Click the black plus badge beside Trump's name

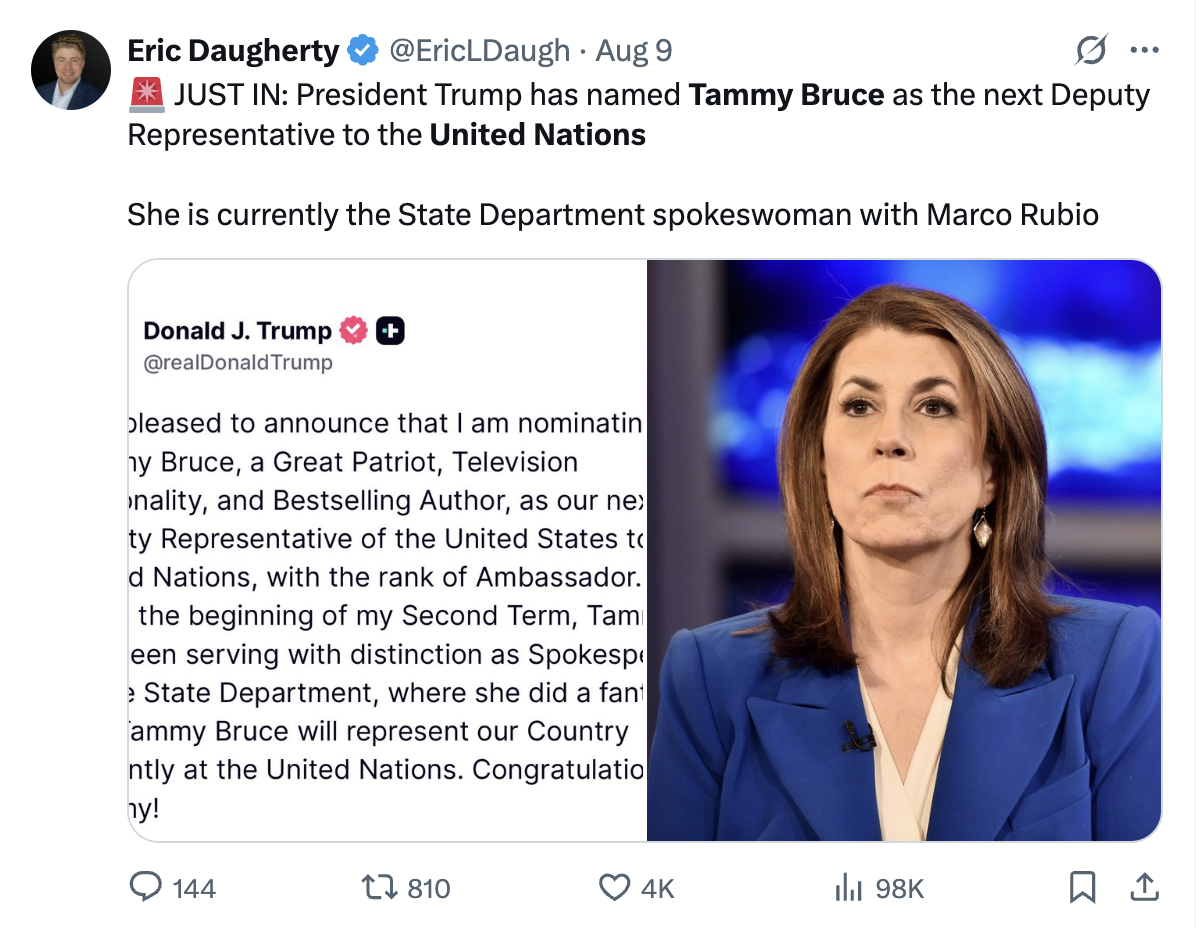click(x=390, y=331)
